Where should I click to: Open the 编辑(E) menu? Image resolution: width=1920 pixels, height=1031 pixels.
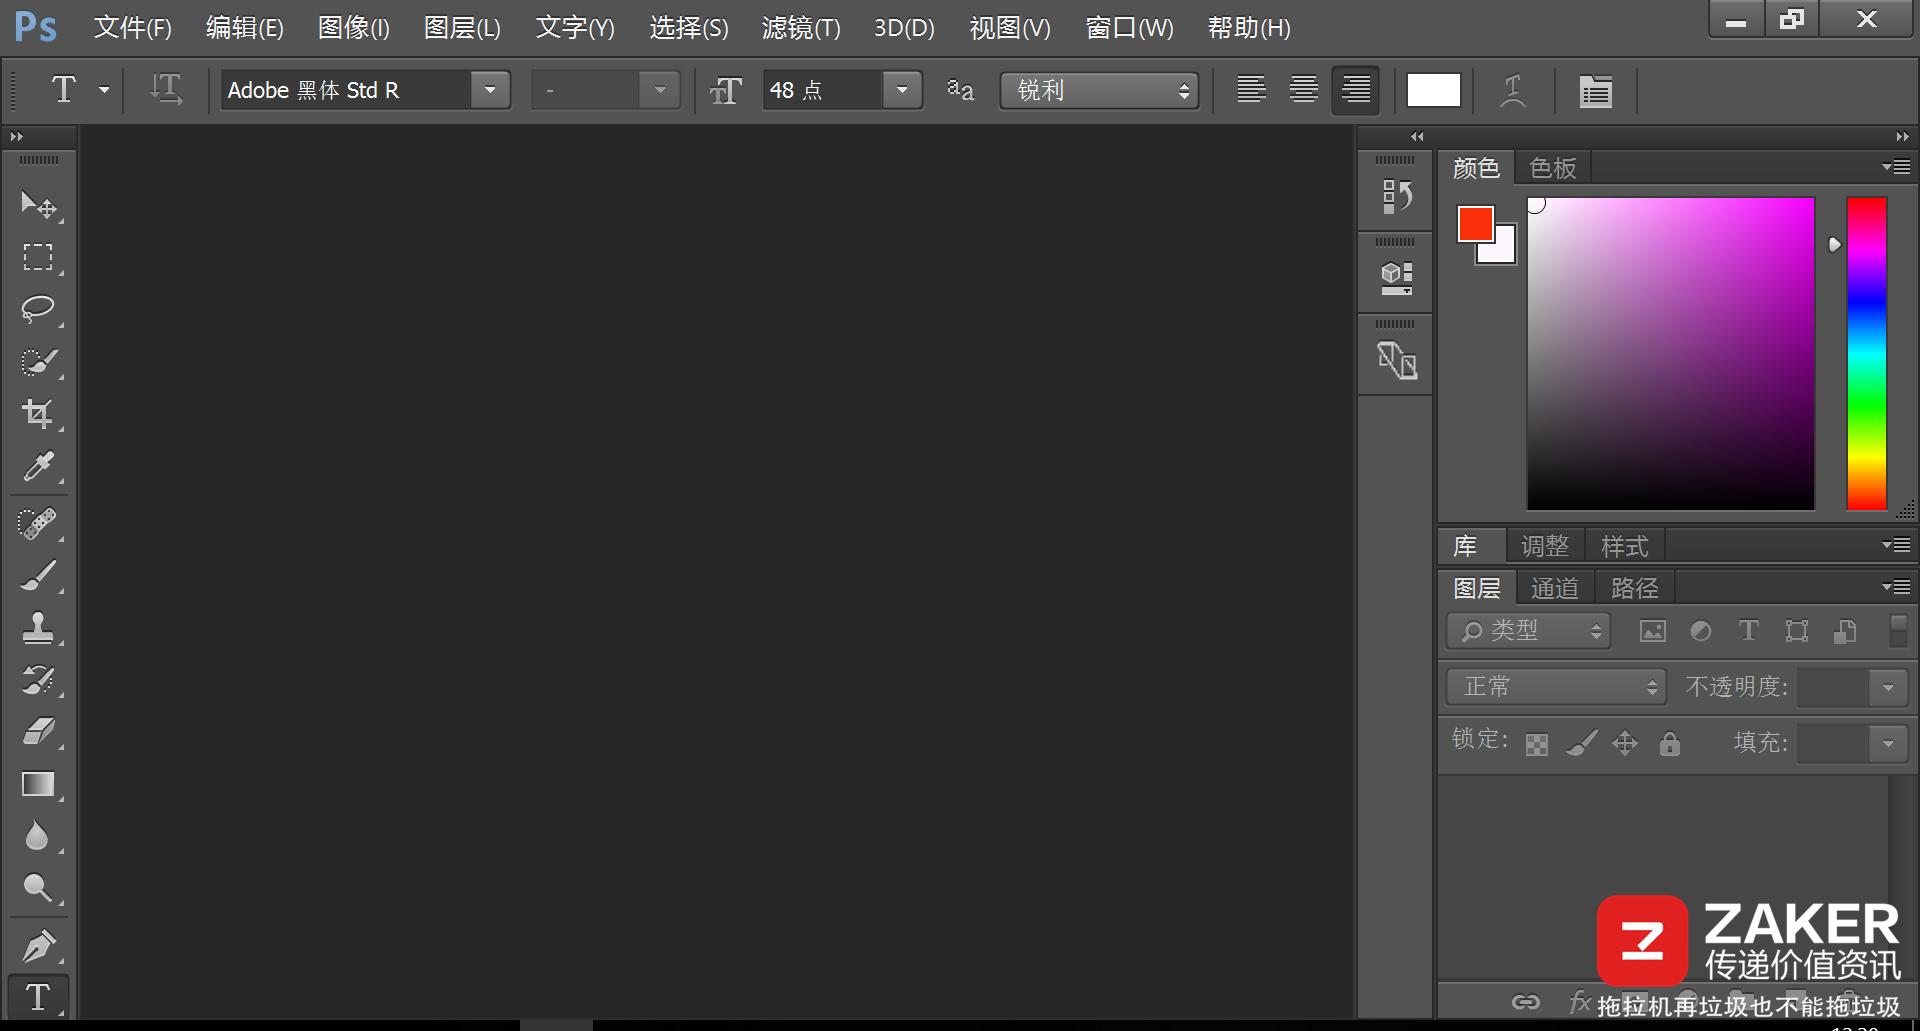[x=245, y=28]
